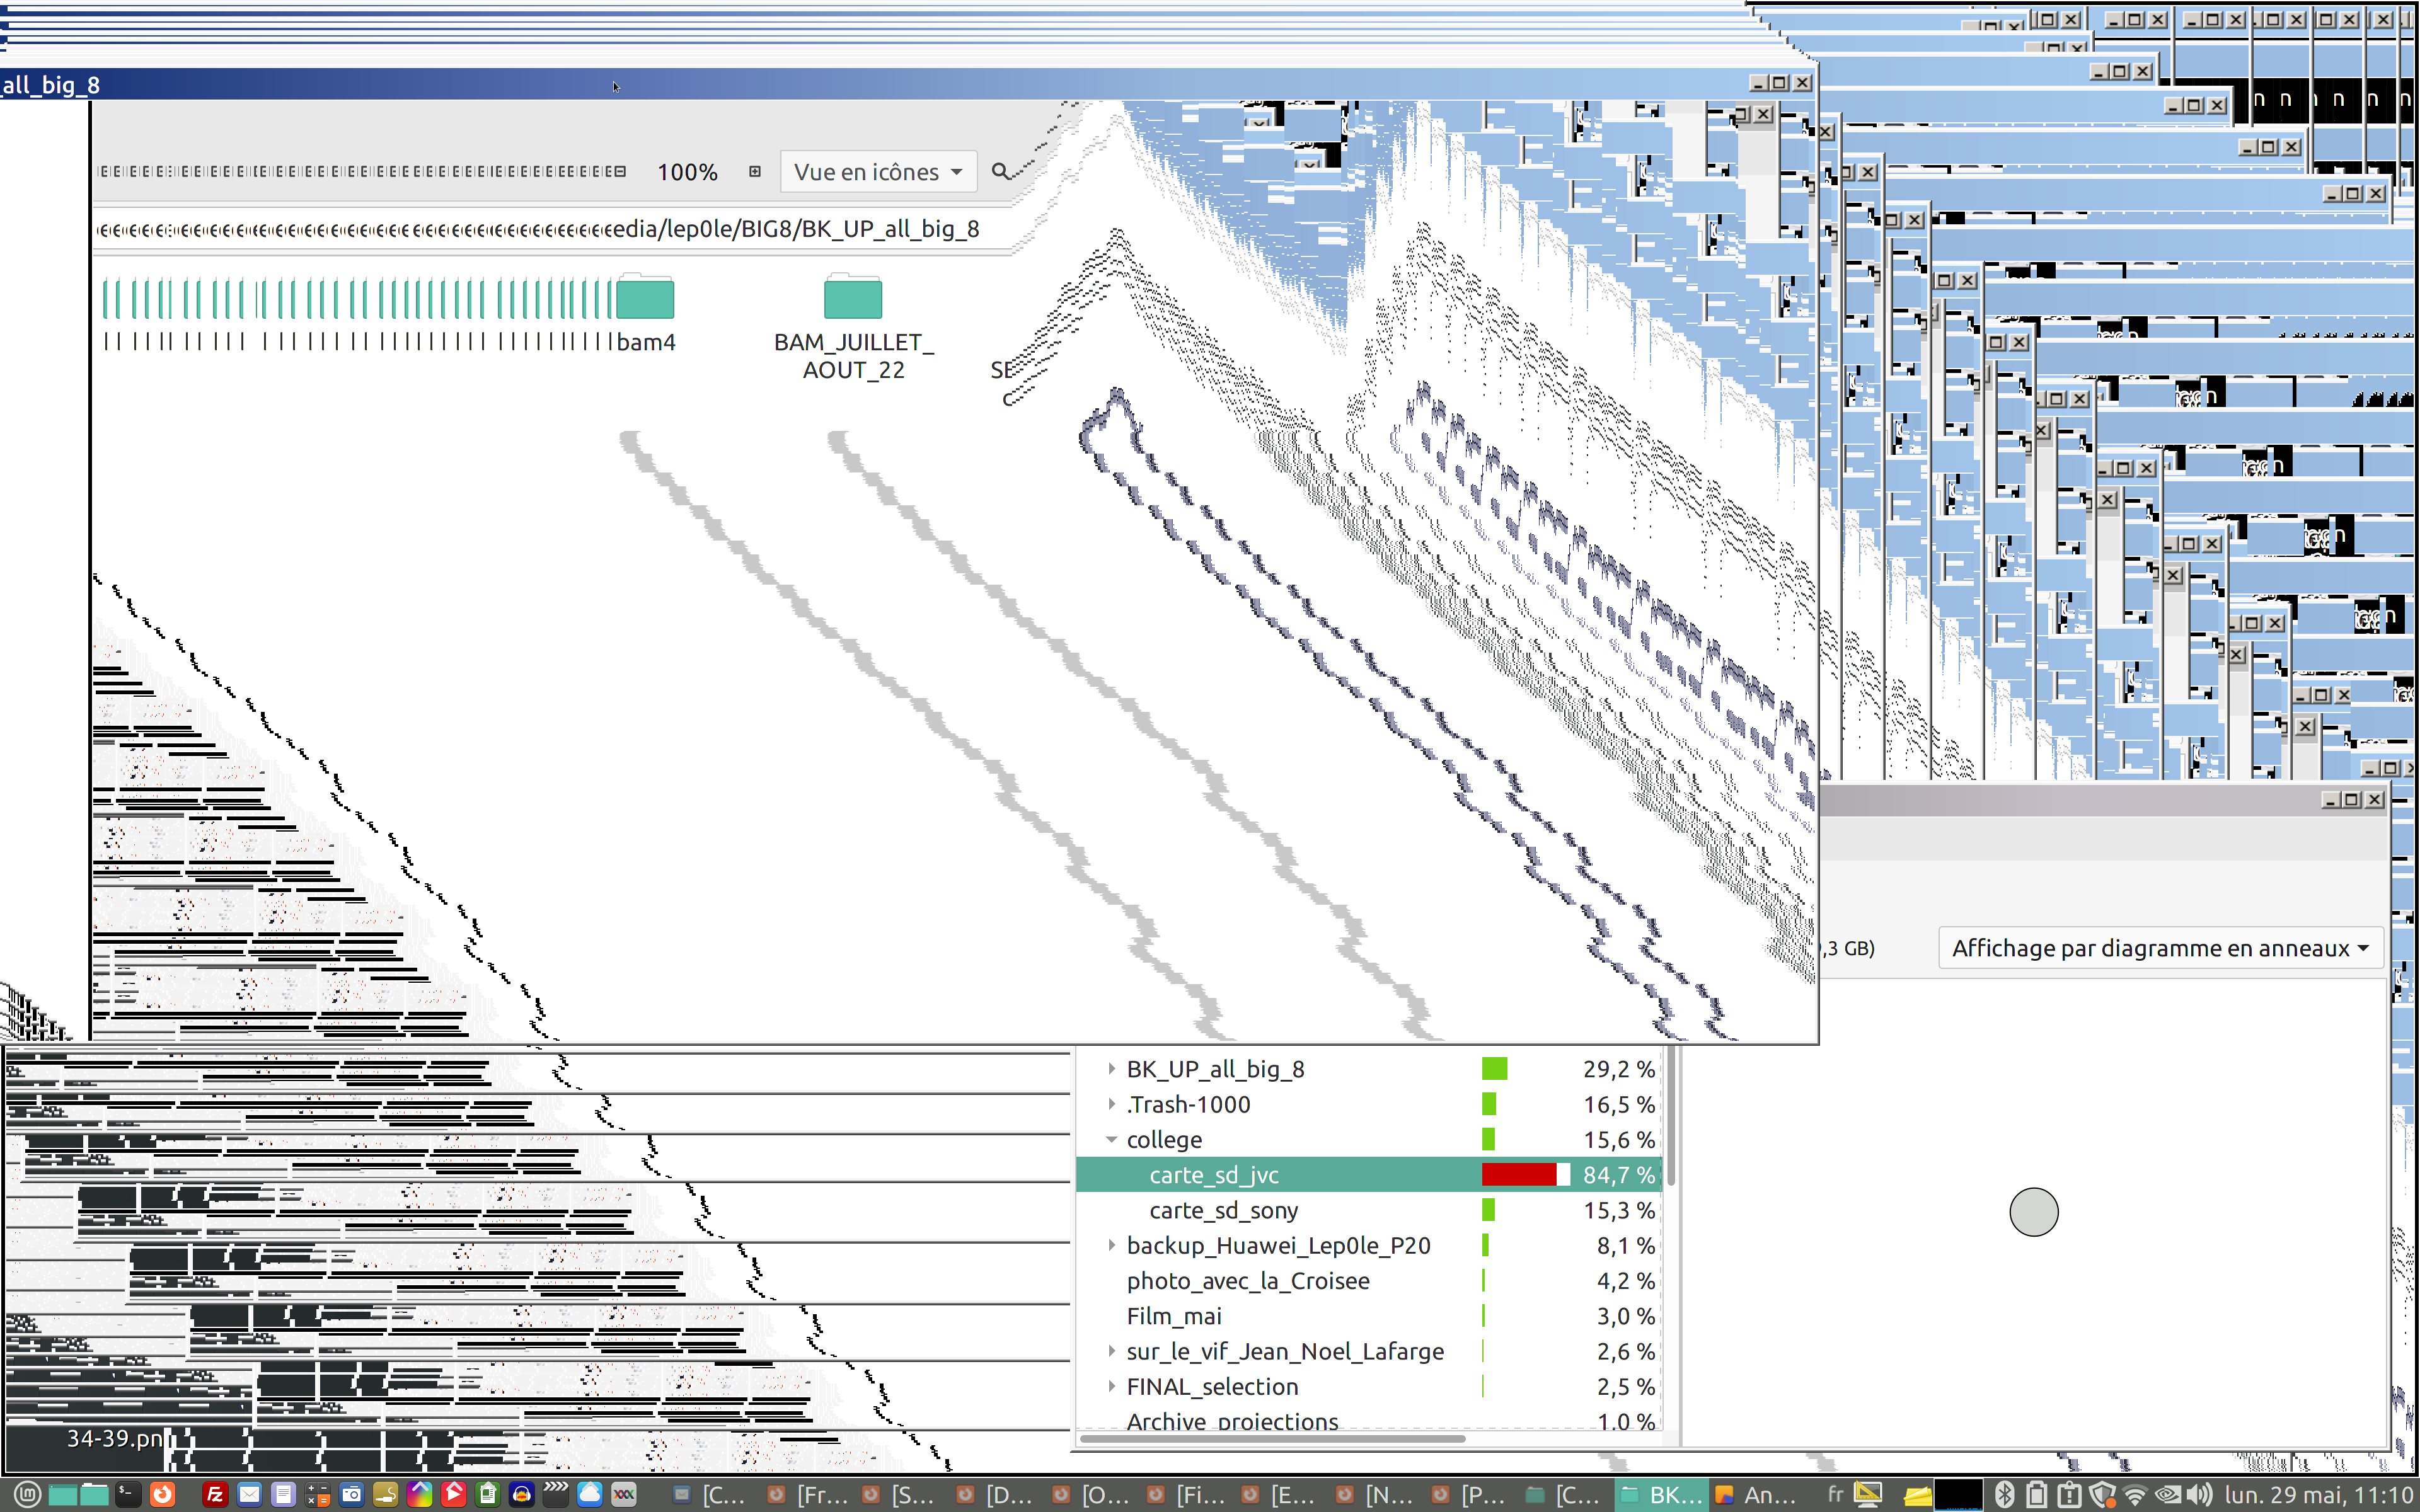Launch FileZilla from the panel

[x=215, y=1494]
